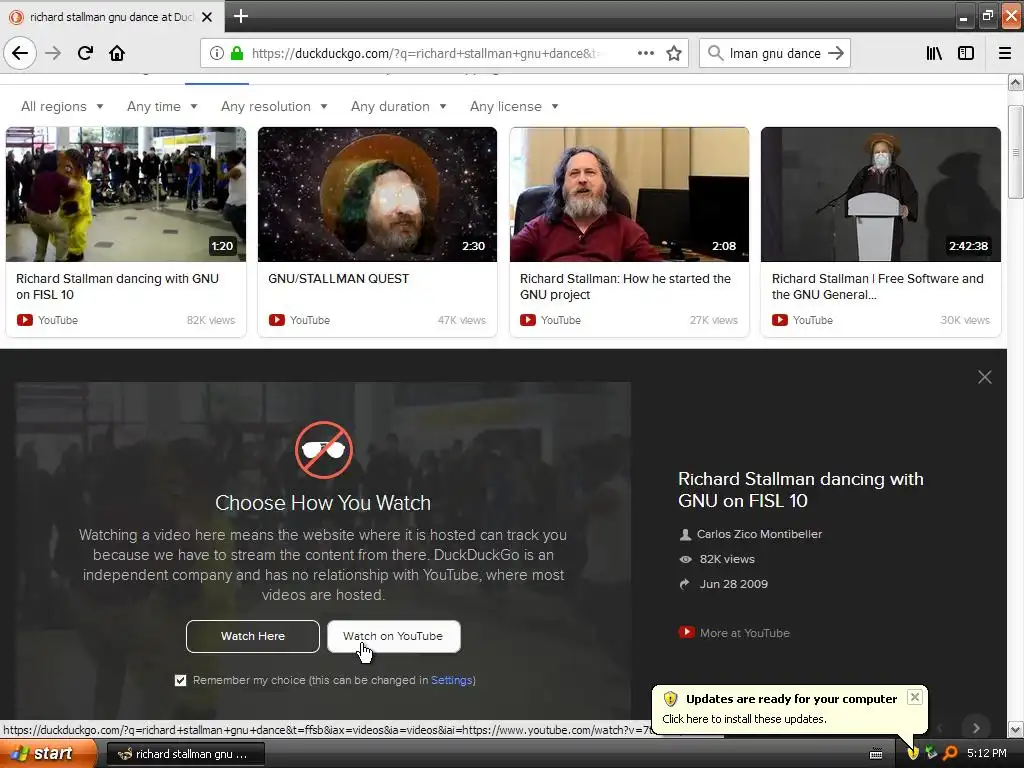Open page actions three-dots menu
Screen dimensions: 1024x768
[645, 53]
